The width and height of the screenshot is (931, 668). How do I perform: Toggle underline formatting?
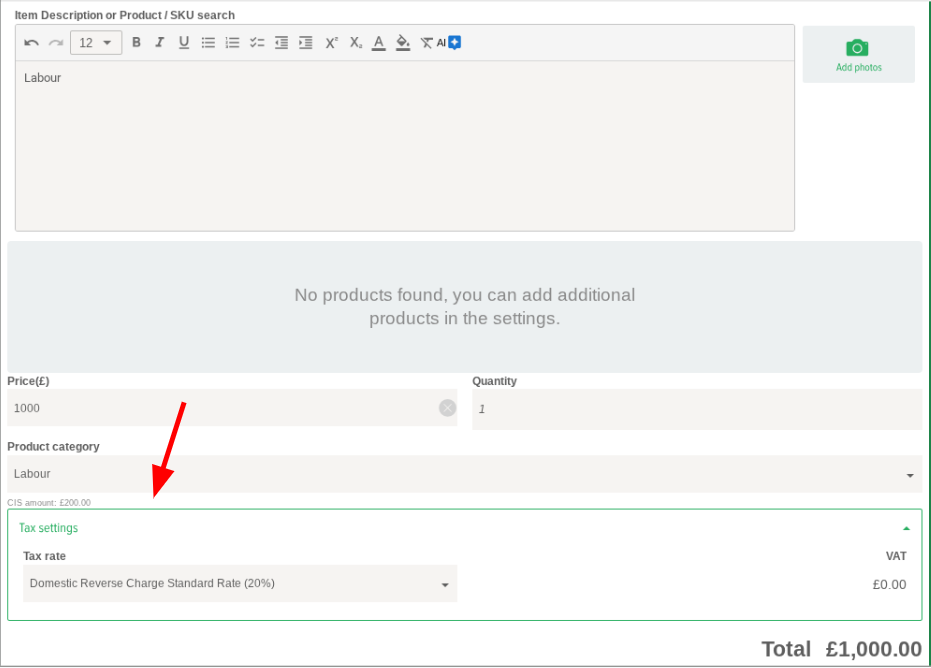coord(184,43)
